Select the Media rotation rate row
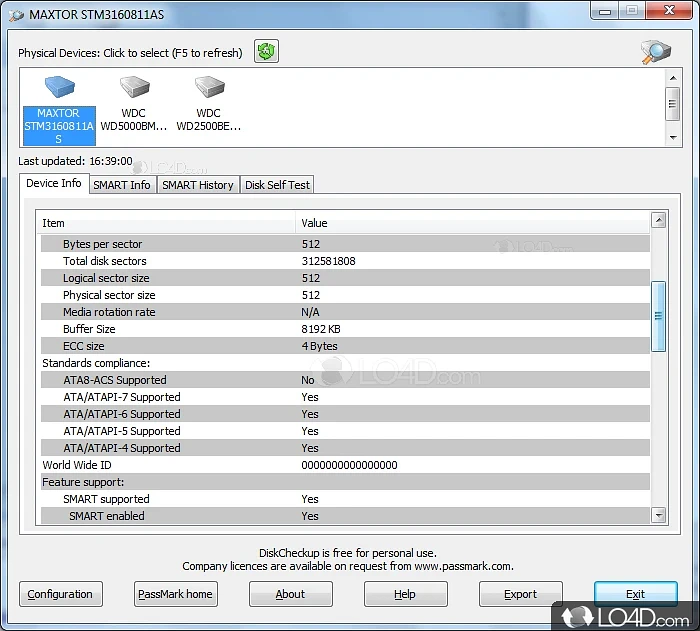The image size is (700, 631). coord(345,312)
